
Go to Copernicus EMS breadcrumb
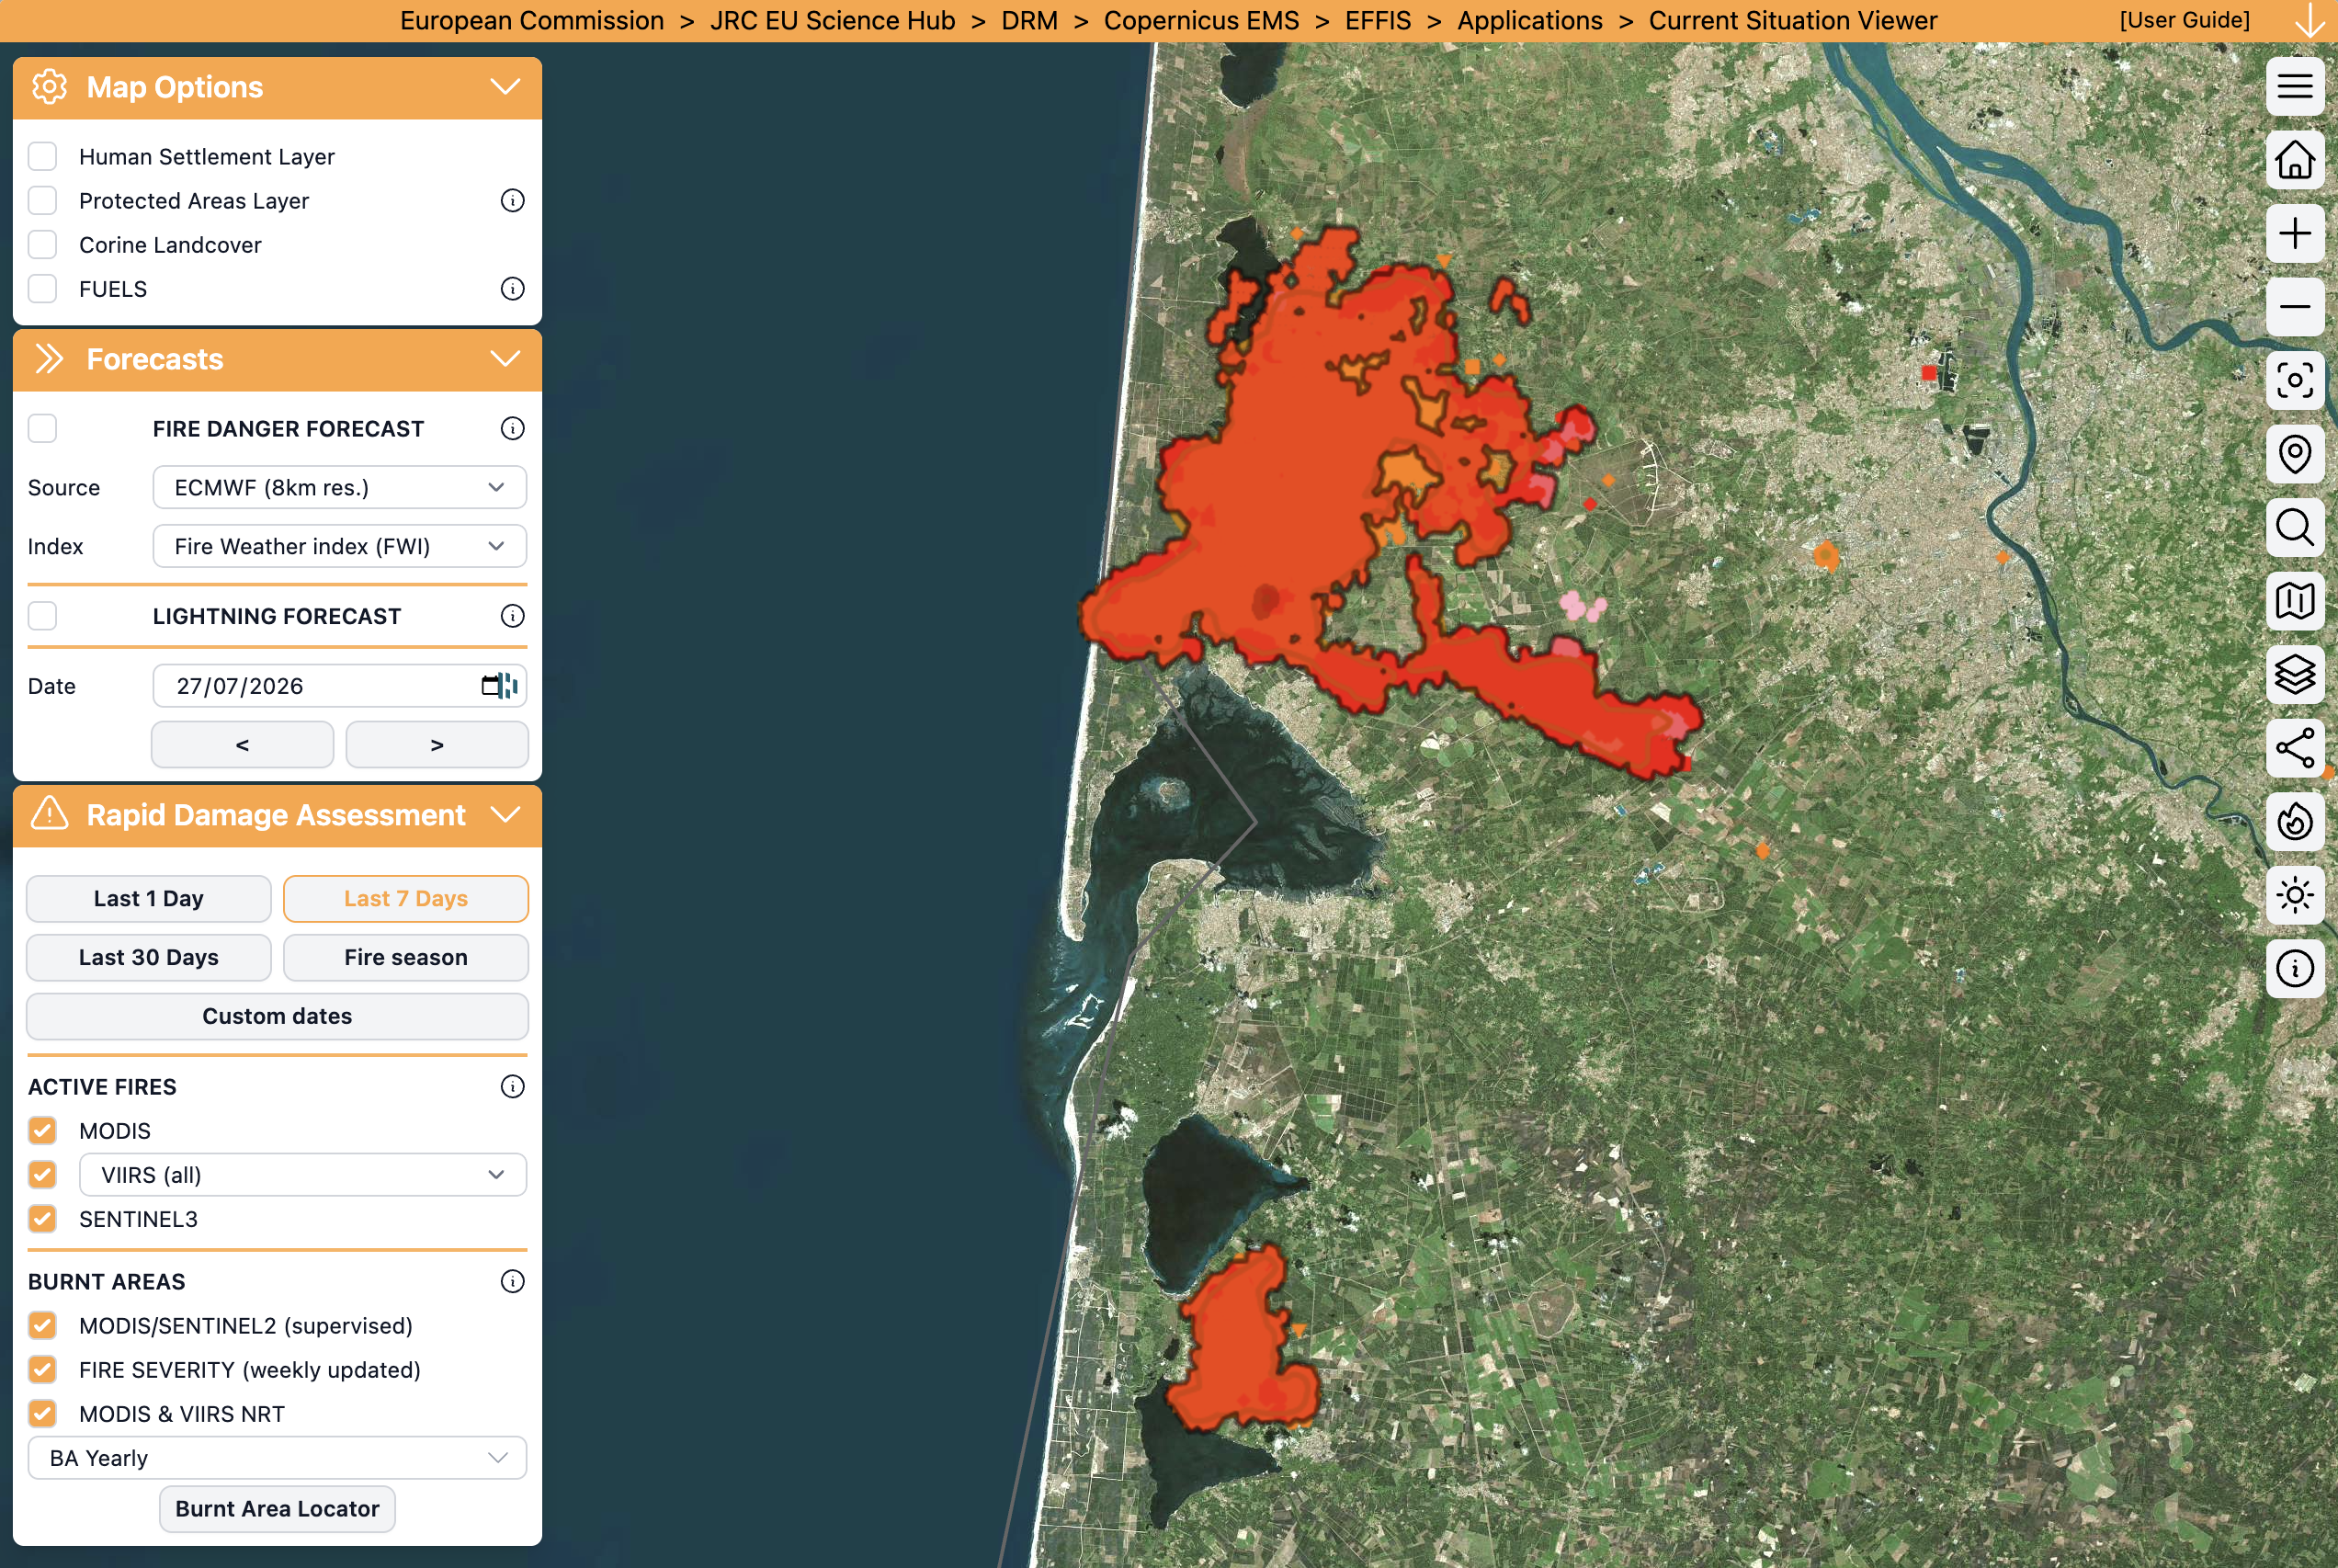tap(1201, 20)
